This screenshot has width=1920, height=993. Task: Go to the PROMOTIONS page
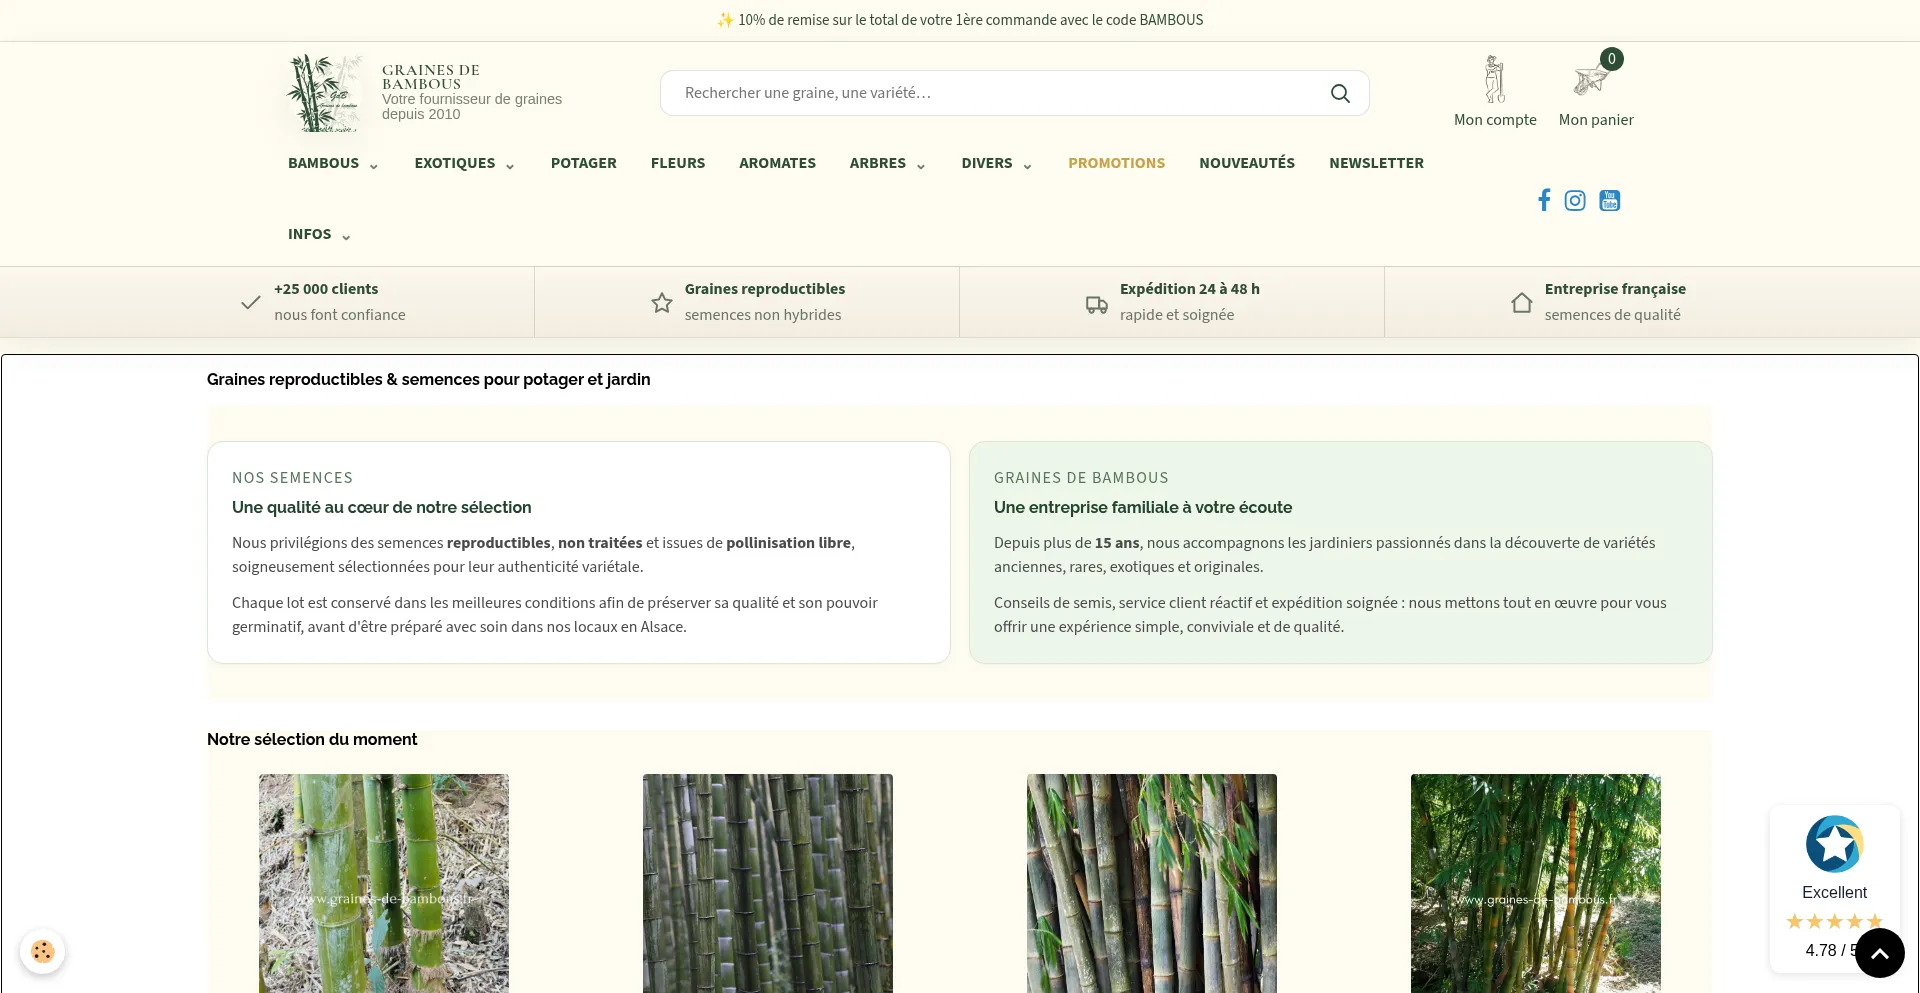[x=1116, y=163]
